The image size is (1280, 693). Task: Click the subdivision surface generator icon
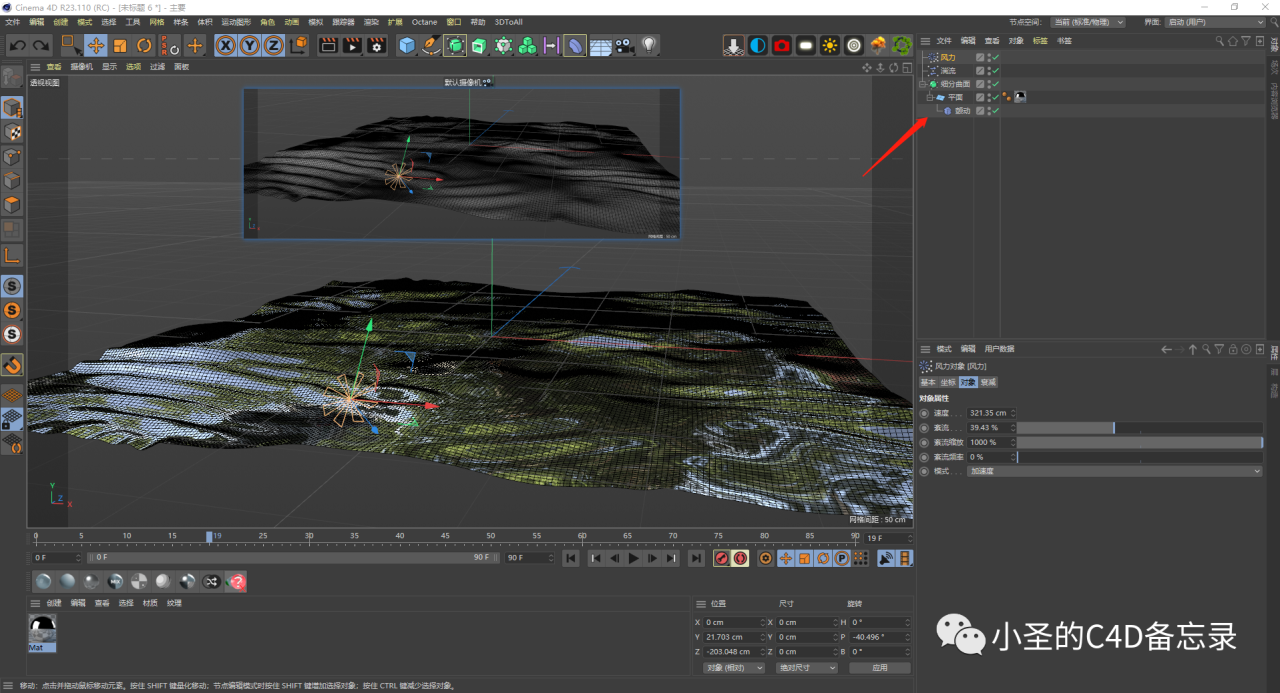pyautogui.click(x=457, y=42)
